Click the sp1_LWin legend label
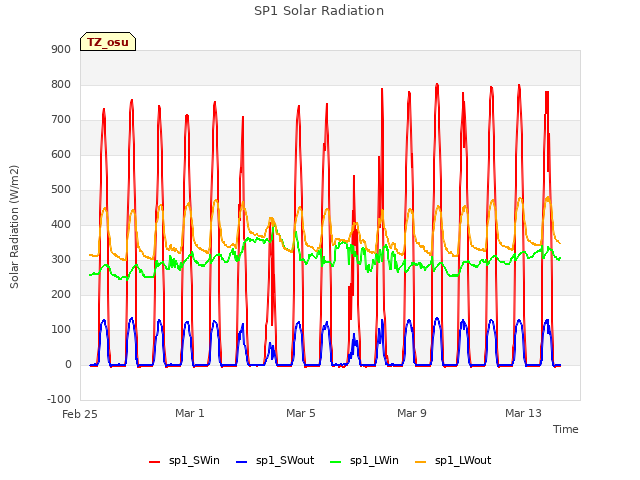The width and height of the screenshot is (640, 480). (x=374, y=461)
